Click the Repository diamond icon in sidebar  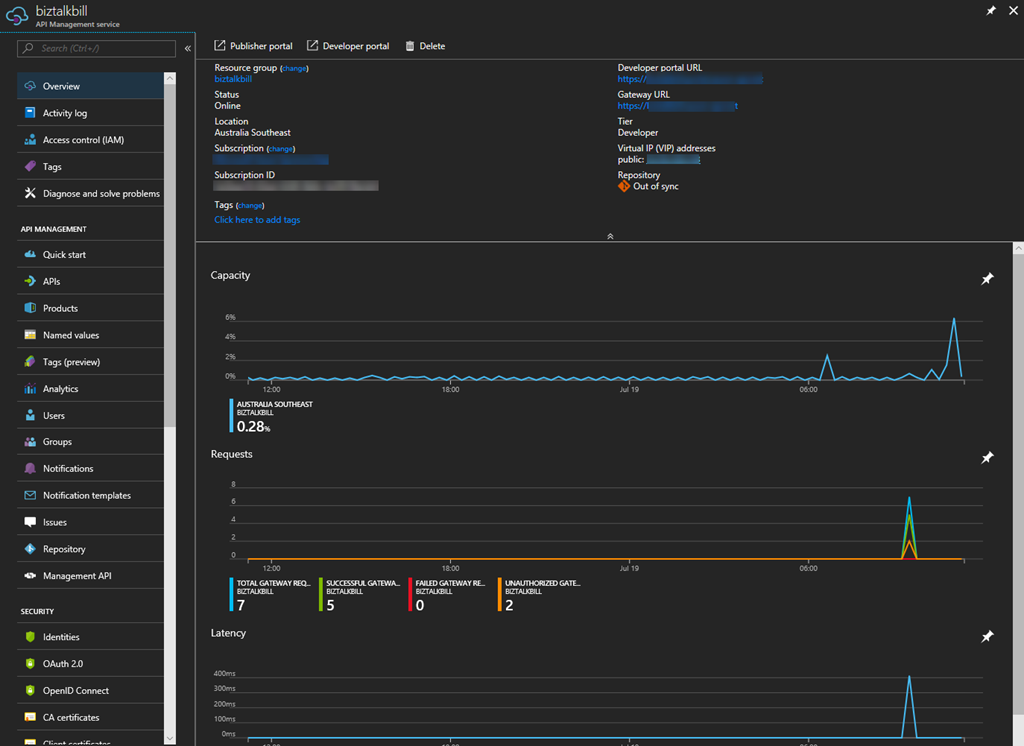(30, 549)
